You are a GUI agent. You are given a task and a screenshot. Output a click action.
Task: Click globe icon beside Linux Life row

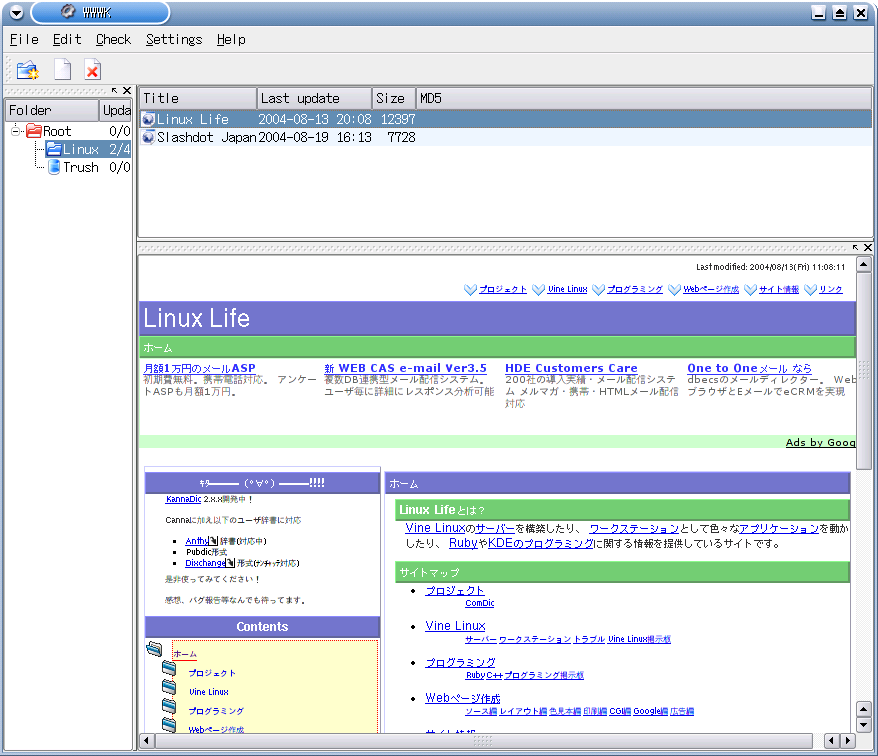click(148, 119)
